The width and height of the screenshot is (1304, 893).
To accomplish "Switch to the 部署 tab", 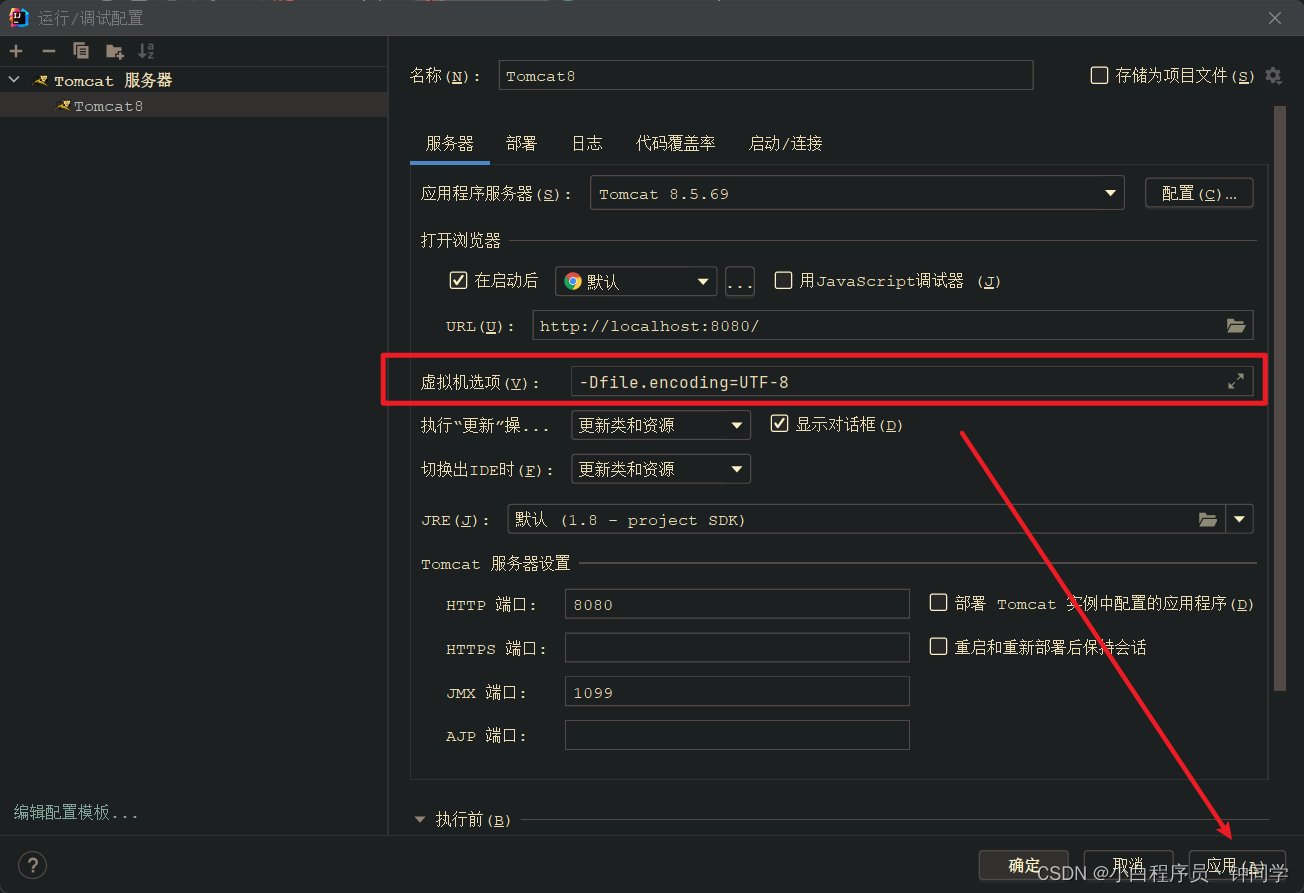I will pos(522,144).
